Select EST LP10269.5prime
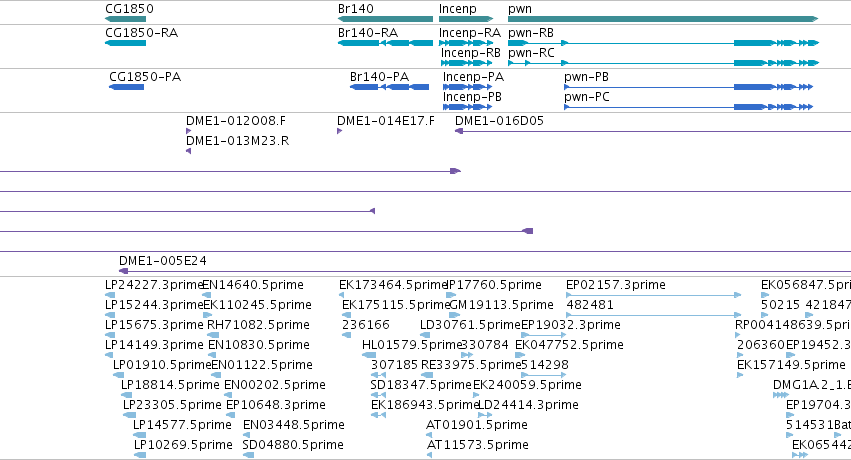Screen dimensions: 851x460 (x=183, y=445)
